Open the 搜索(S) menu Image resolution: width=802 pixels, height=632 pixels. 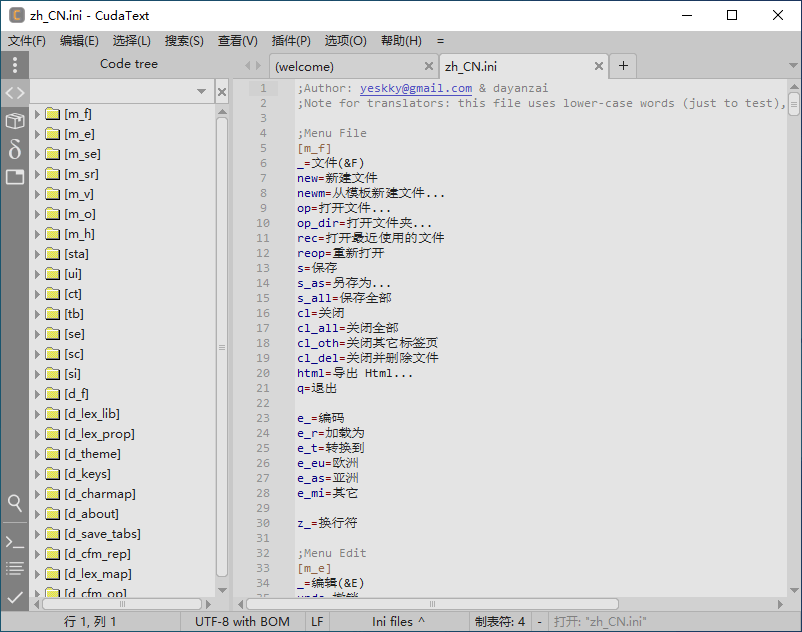coord(184,41)
